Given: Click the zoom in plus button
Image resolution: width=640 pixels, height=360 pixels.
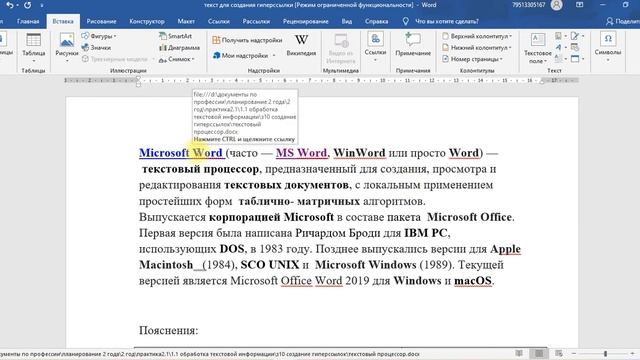Looking at the screenshot, I should pyautogui.click(x=633, y=353).
